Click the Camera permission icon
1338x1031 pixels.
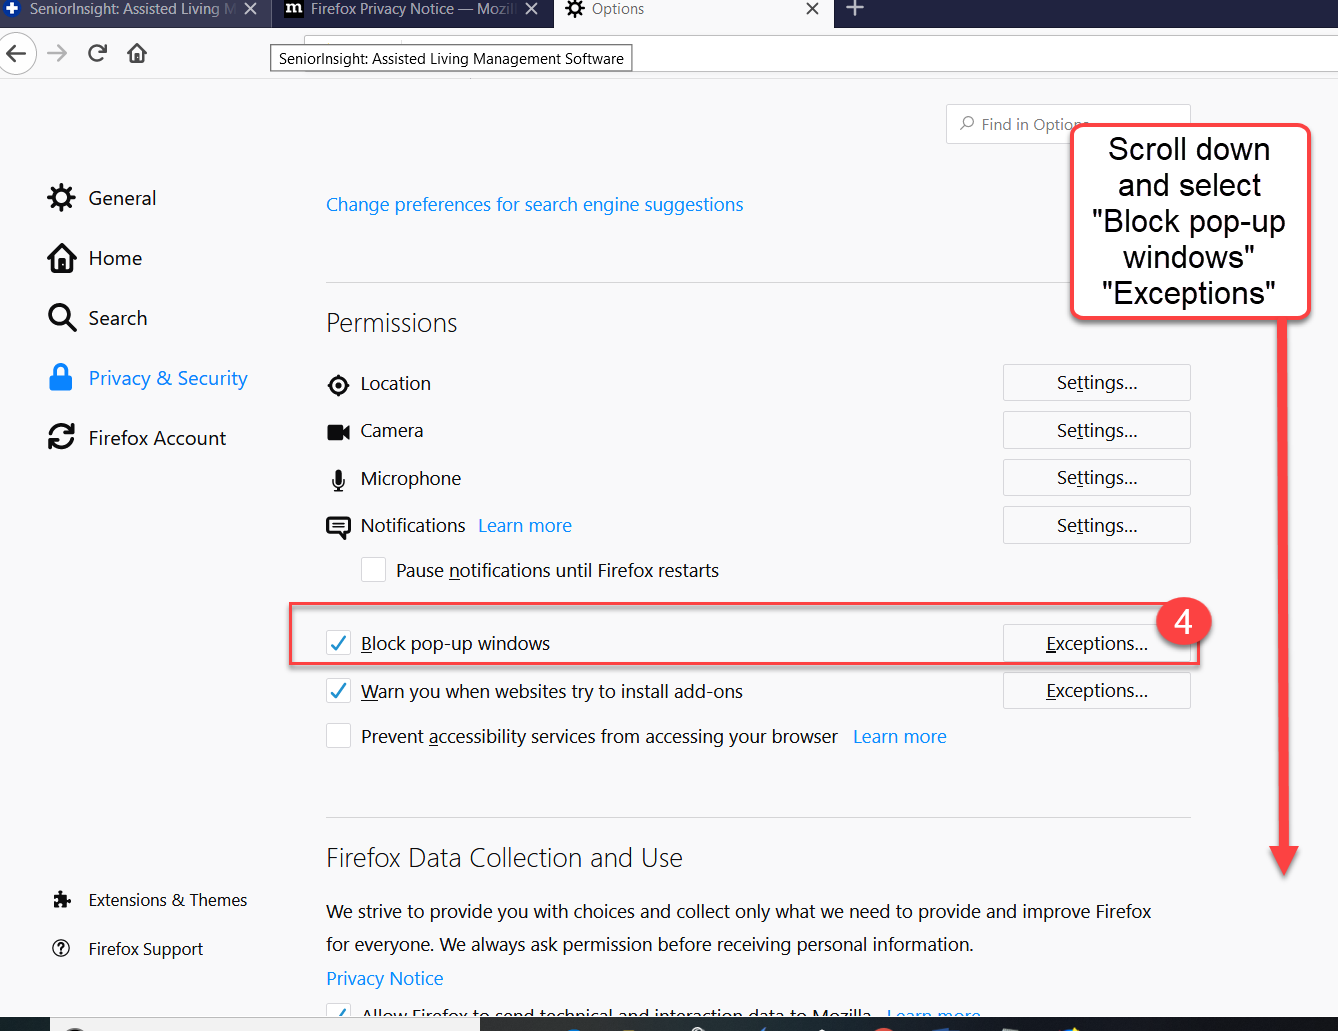pos(338,432)
